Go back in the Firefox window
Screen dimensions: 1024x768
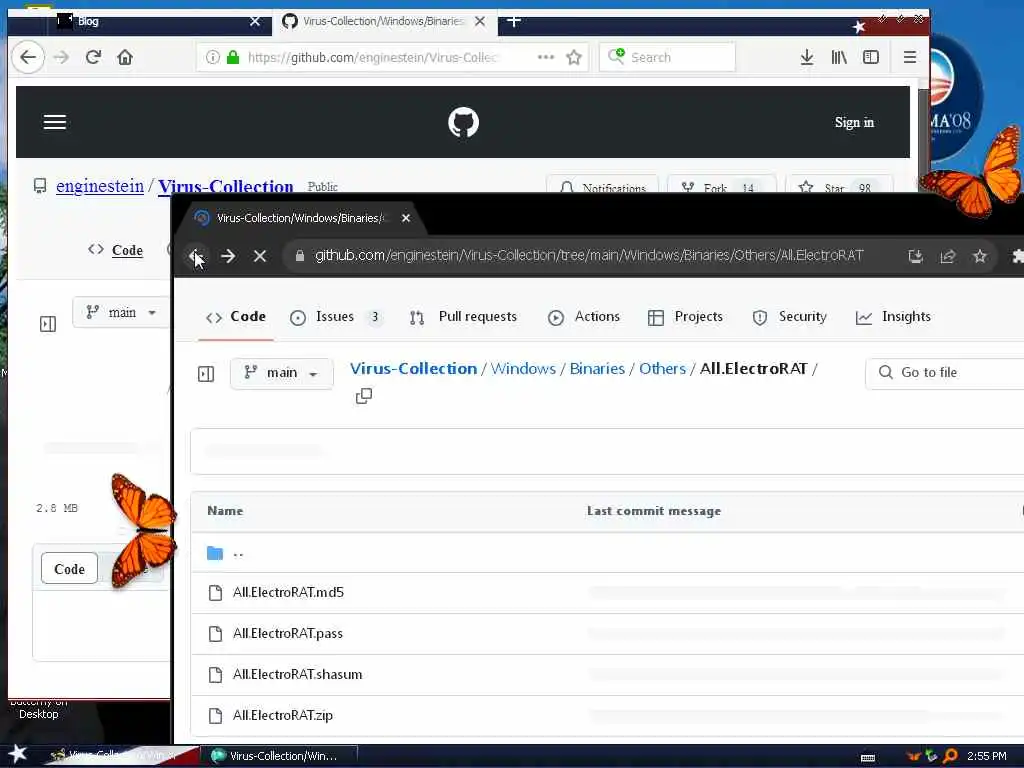tap(28, 57)
